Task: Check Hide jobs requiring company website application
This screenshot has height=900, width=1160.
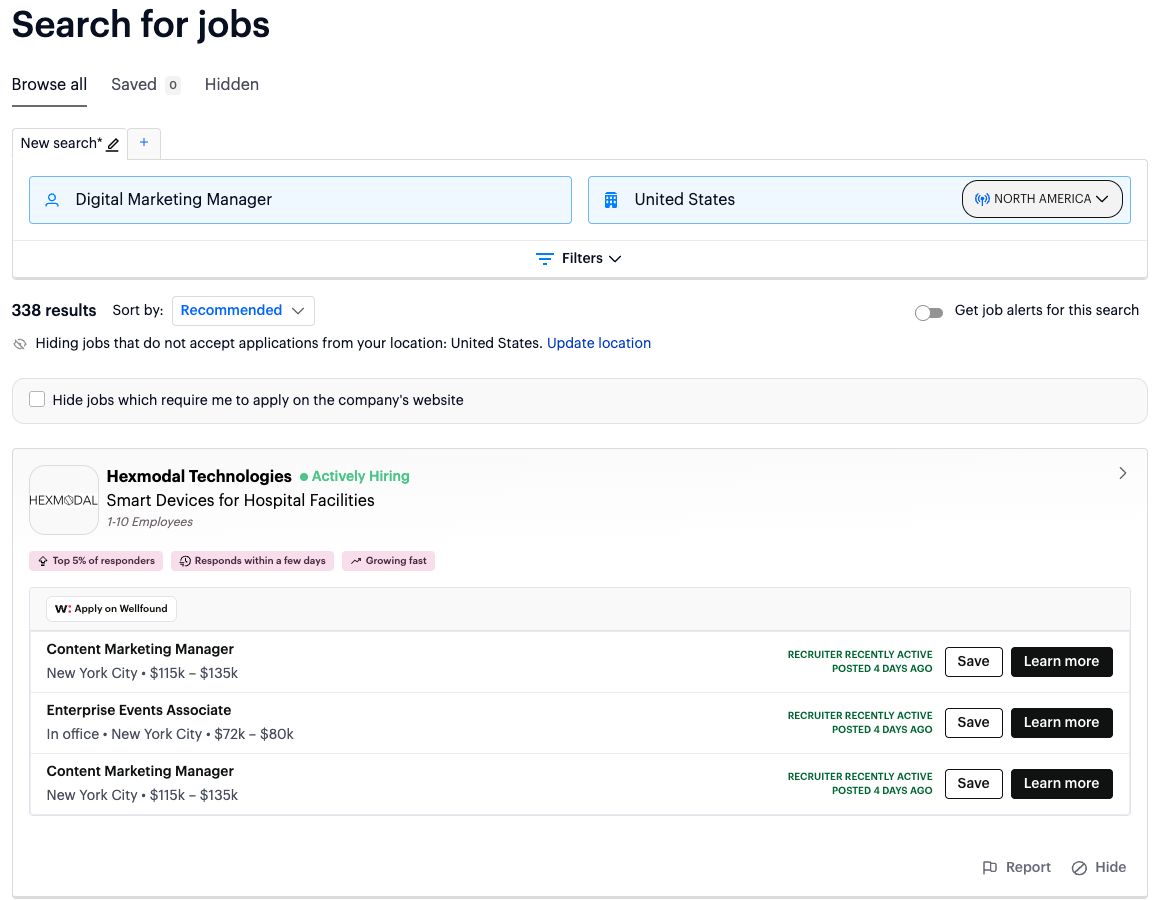Action: [x=37, y=399]
